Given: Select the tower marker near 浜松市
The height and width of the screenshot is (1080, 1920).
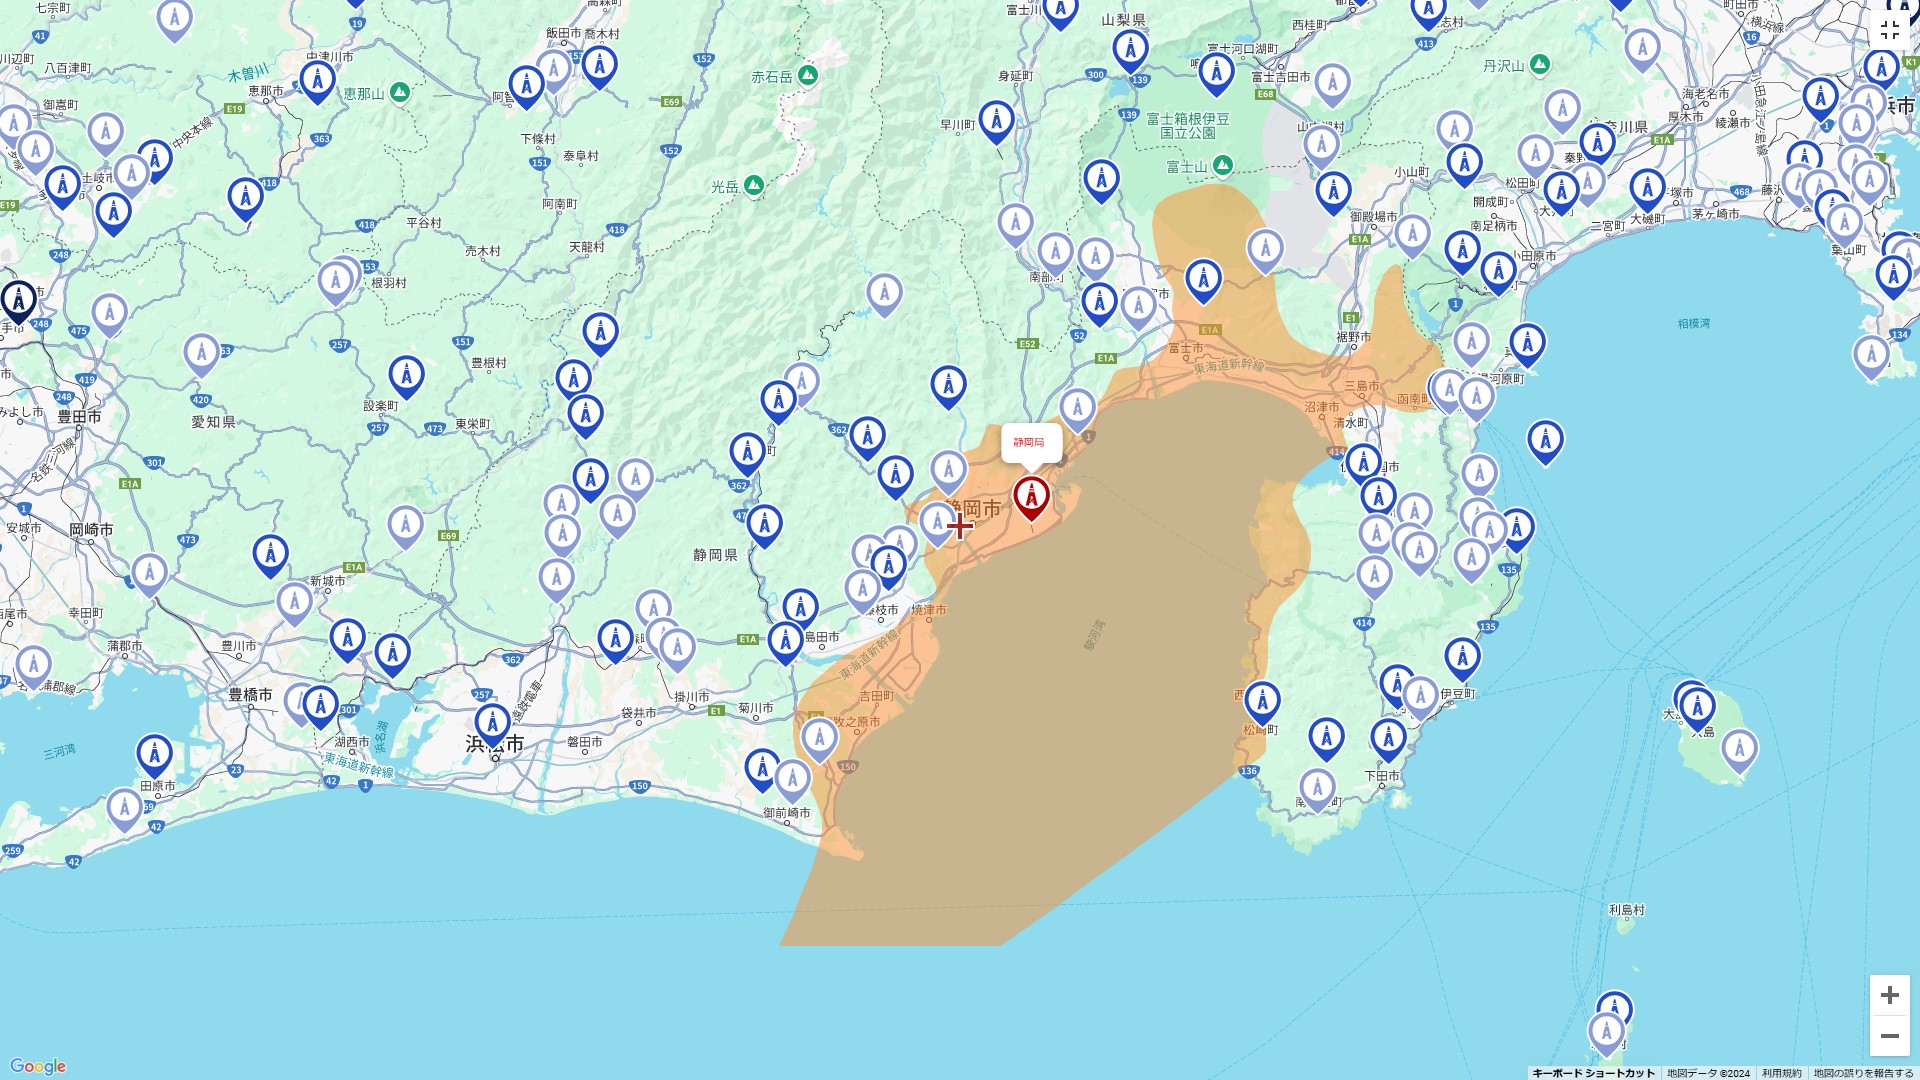Looking at the screenshot, I should tap(493, 721).
